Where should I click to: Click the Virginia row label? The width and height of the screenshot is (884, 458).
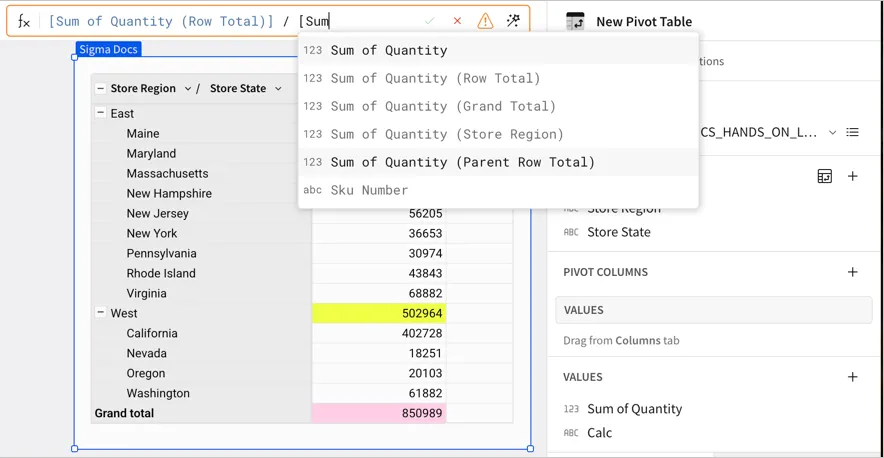147,293
